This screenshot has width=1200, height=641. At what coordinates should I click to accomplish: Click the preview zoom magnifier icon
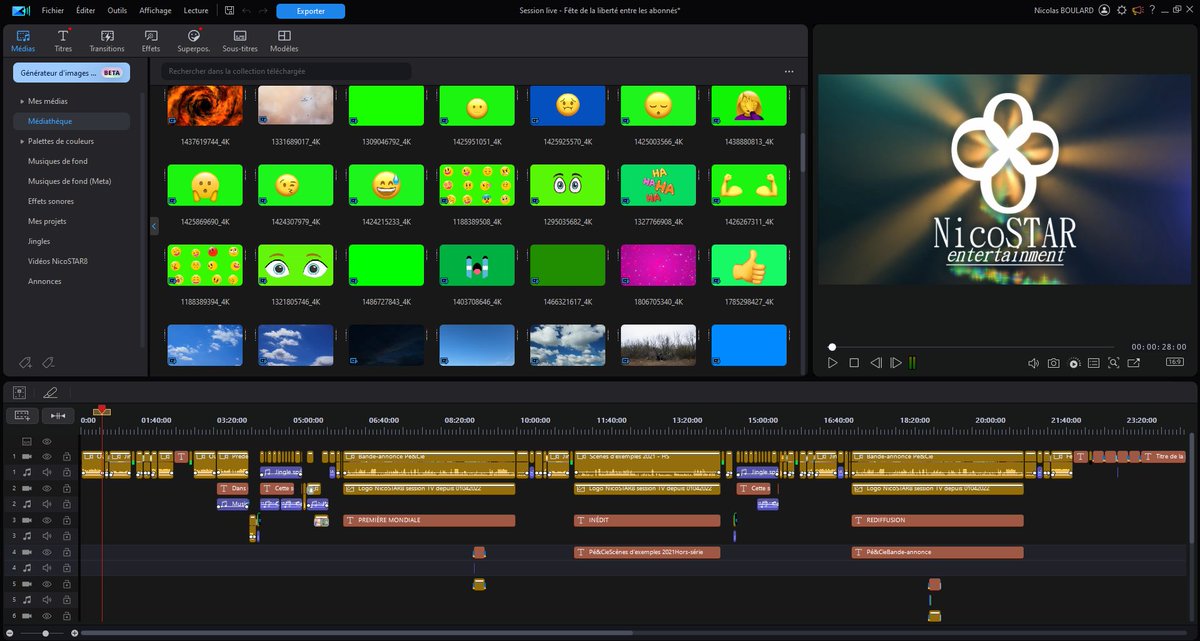1113,363
